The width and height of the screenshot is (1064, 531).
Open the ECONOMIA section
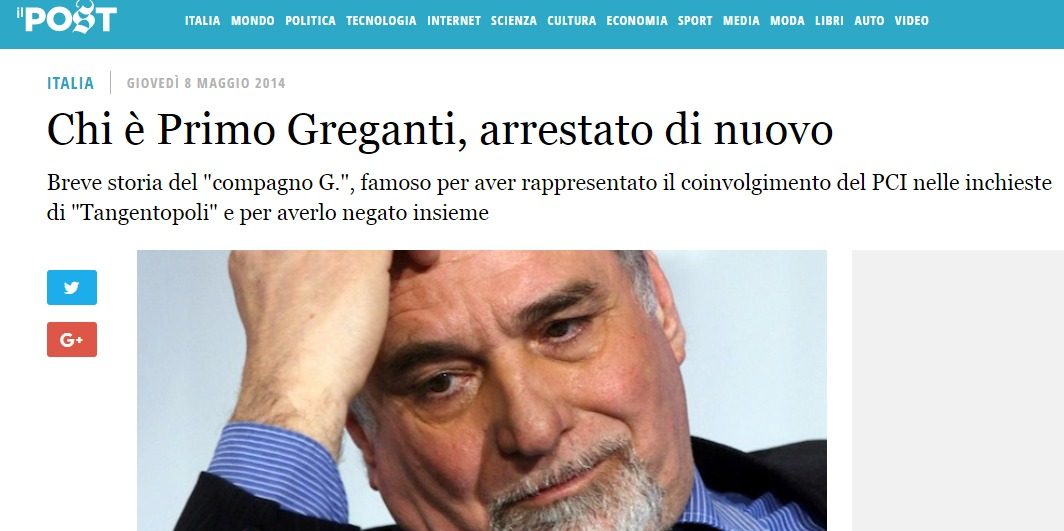coord(637,21)
